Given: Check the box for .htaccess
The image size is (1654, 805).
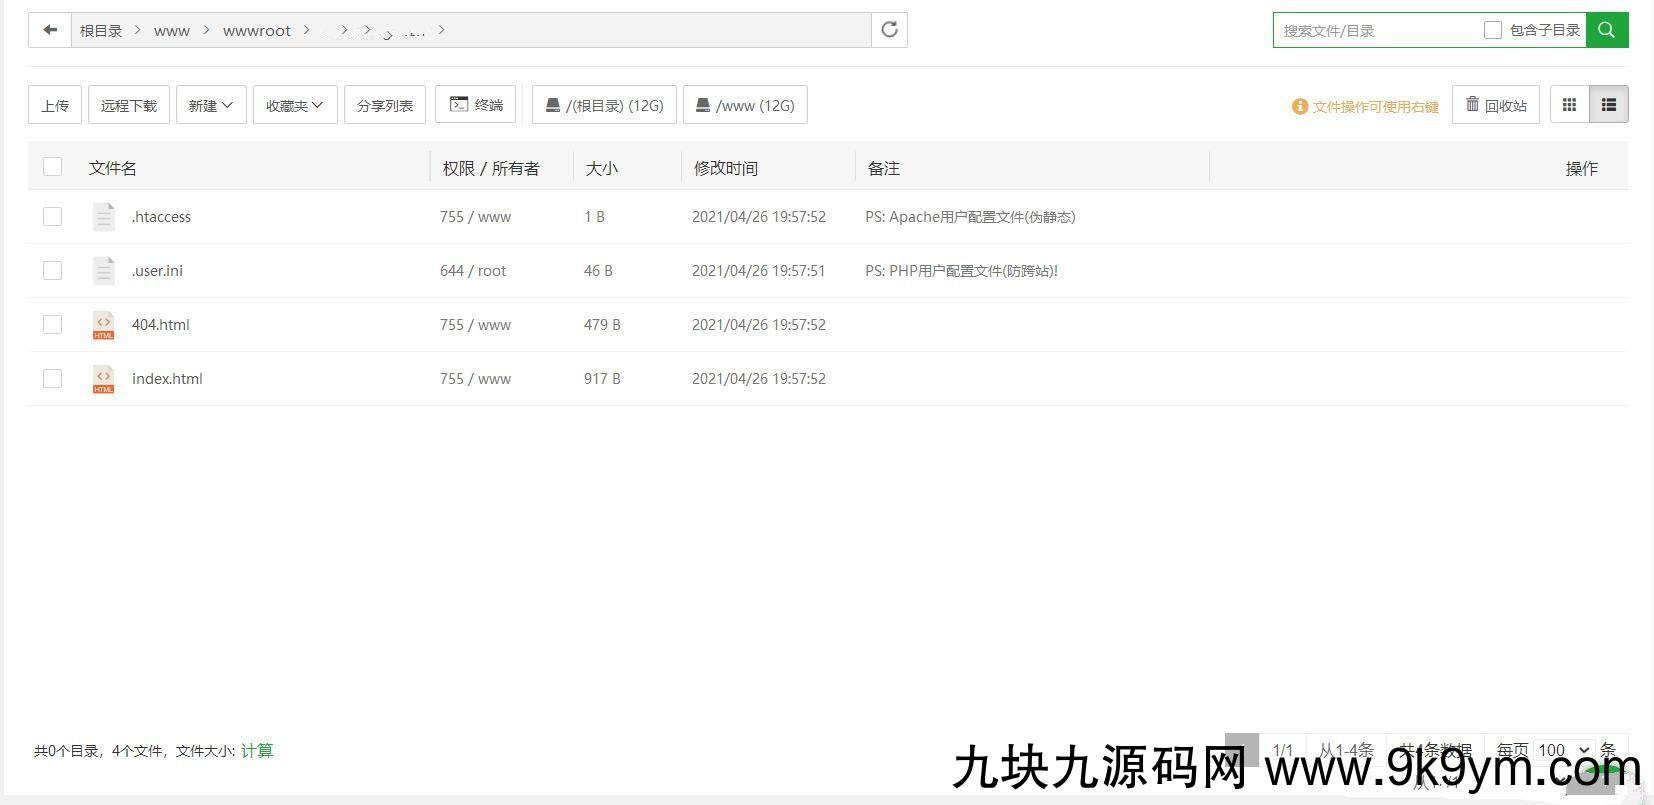Looking at the screenshot, I should [53, 217].
